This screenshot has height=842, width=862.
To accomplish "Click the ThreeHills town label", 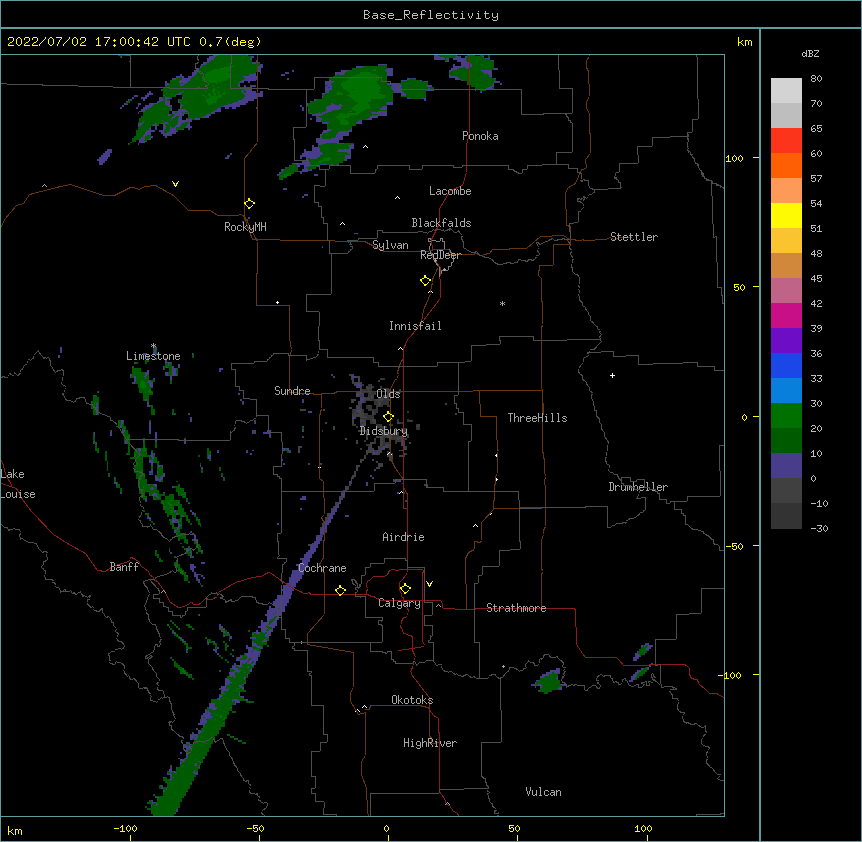I will [537, 418].
